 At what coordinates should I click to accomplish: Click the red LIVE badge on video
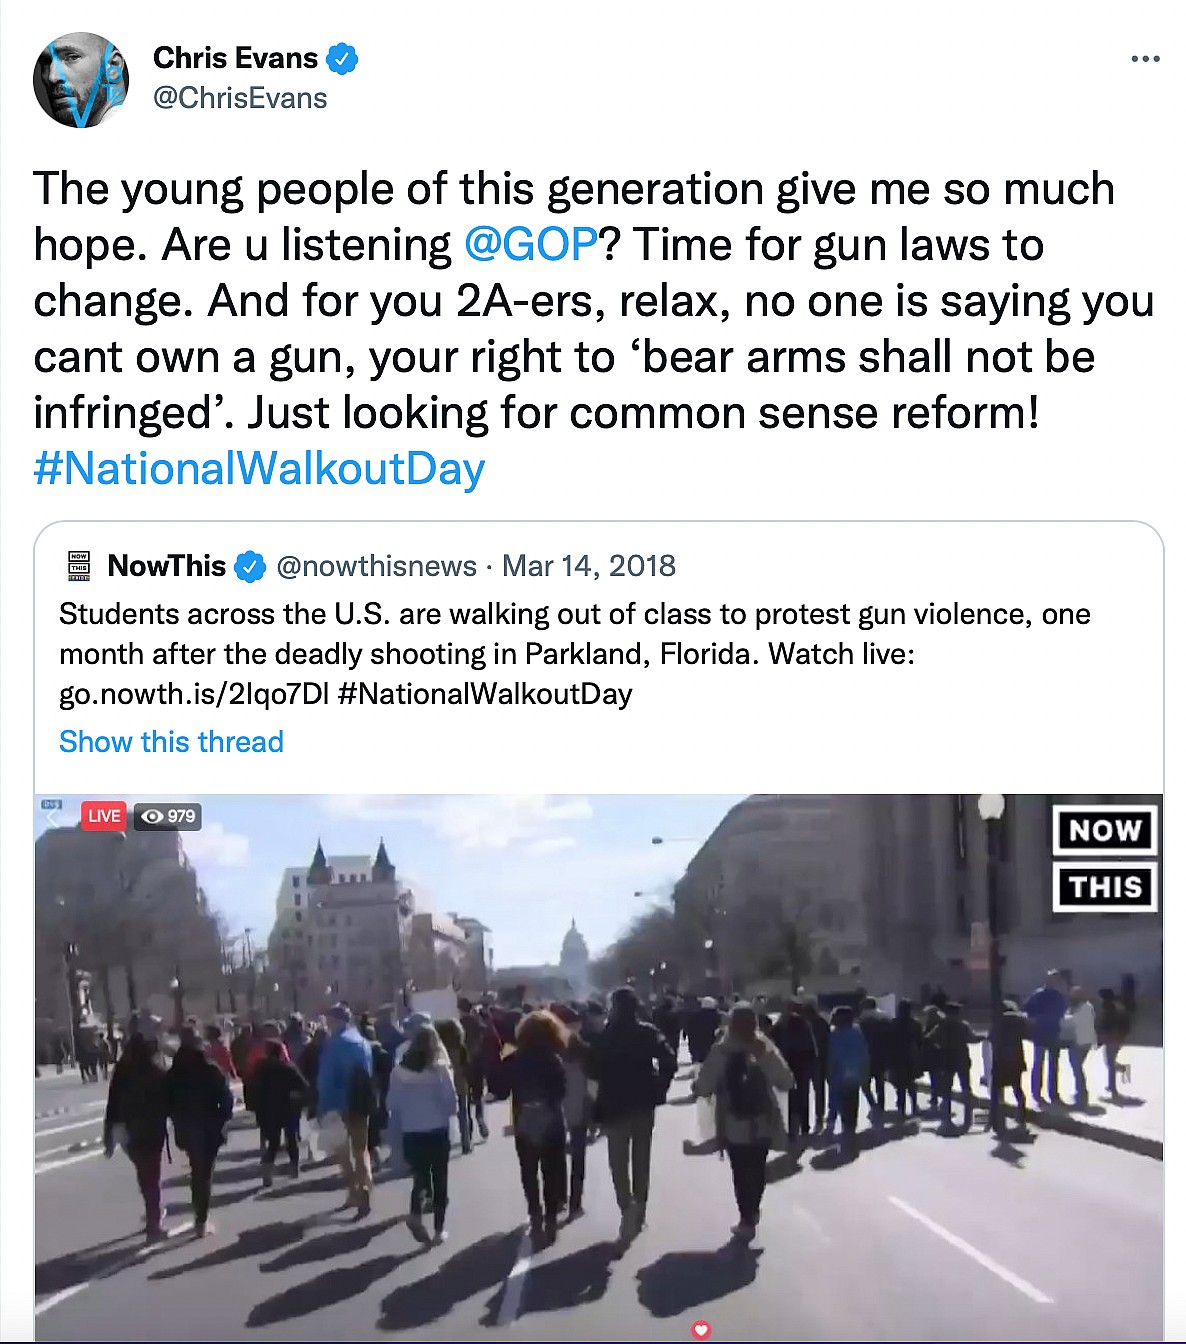103,816
